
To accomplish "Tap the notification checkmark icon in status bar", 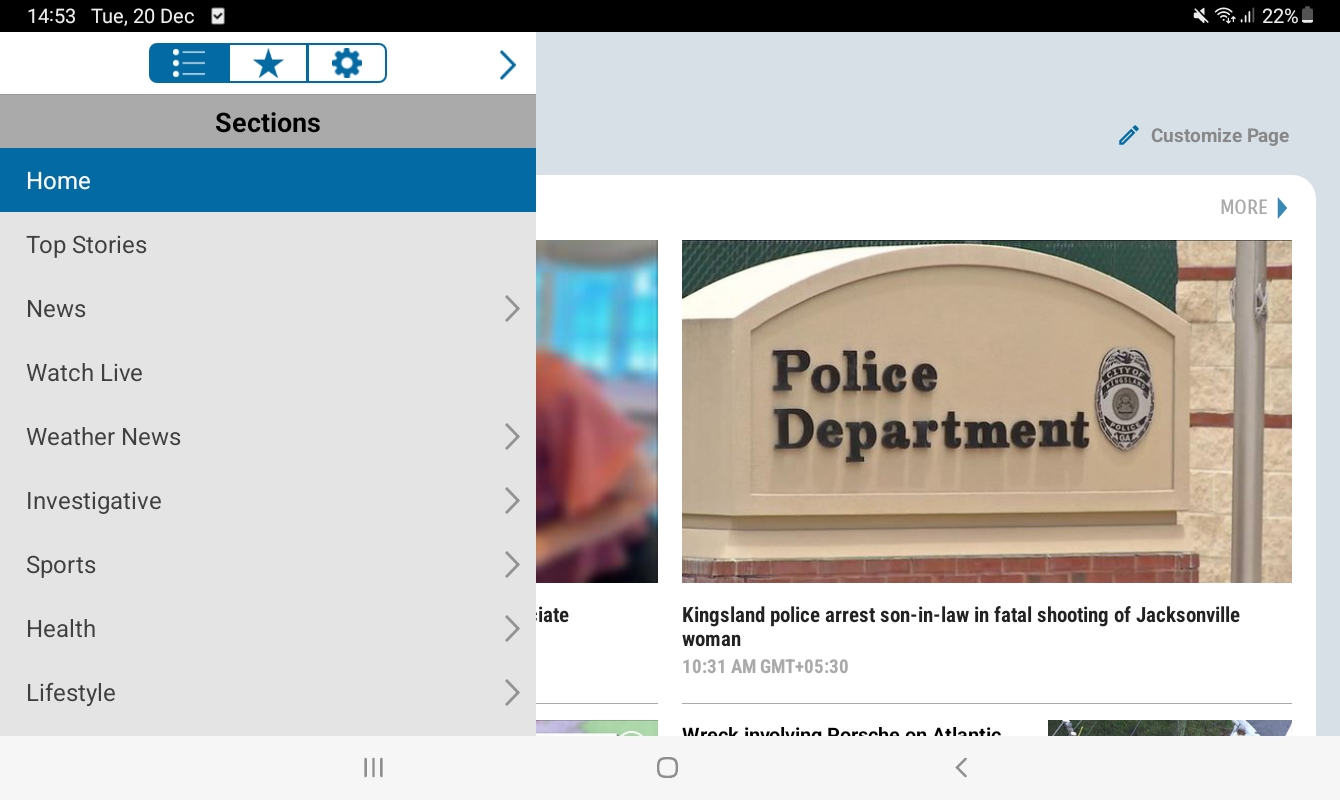I will click(x=218, y=16).
